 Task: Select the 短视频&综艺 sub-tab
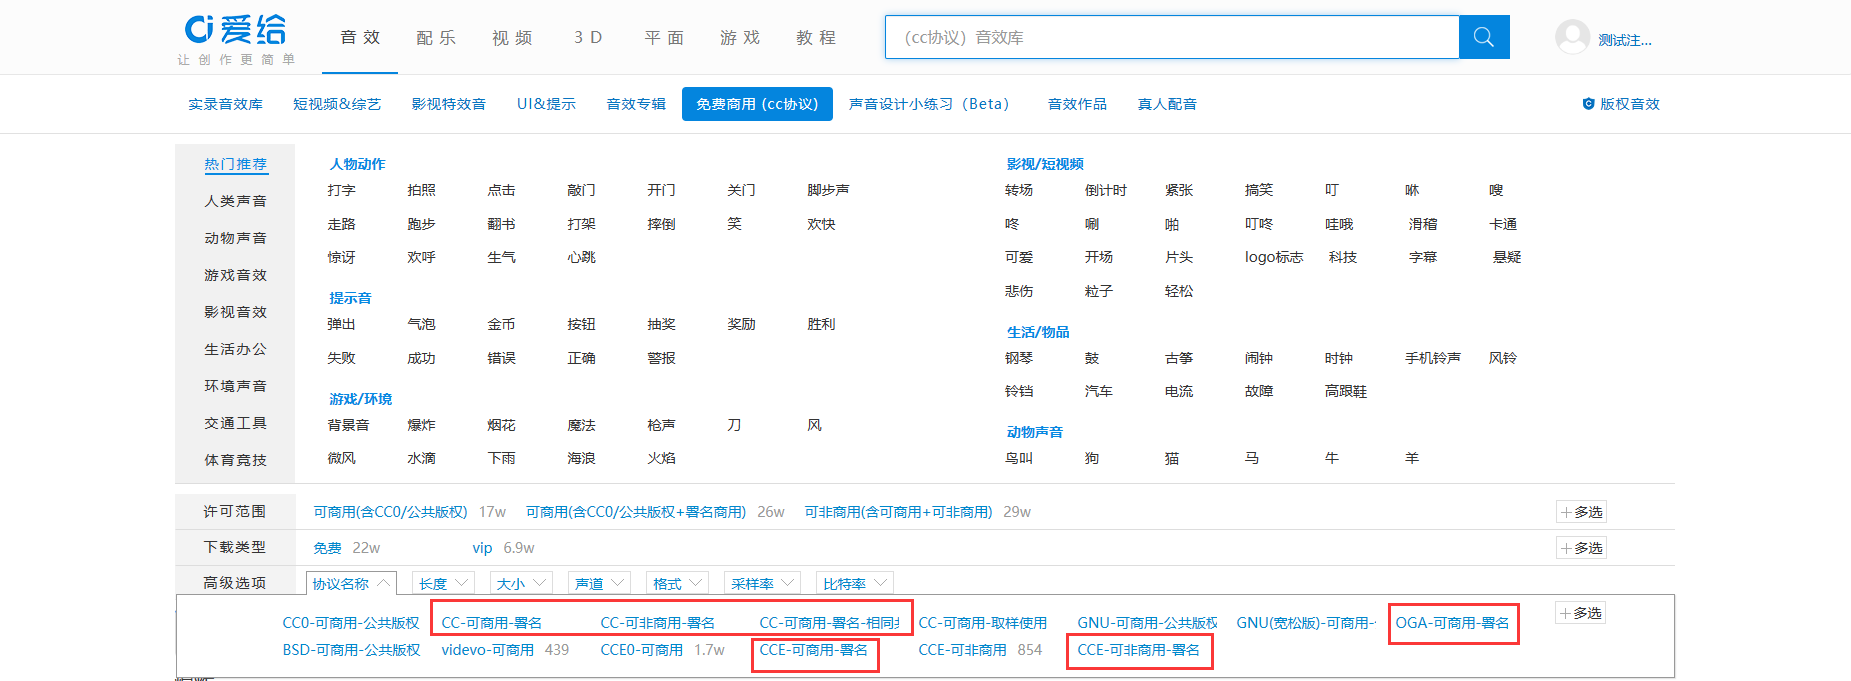[337, 104]
